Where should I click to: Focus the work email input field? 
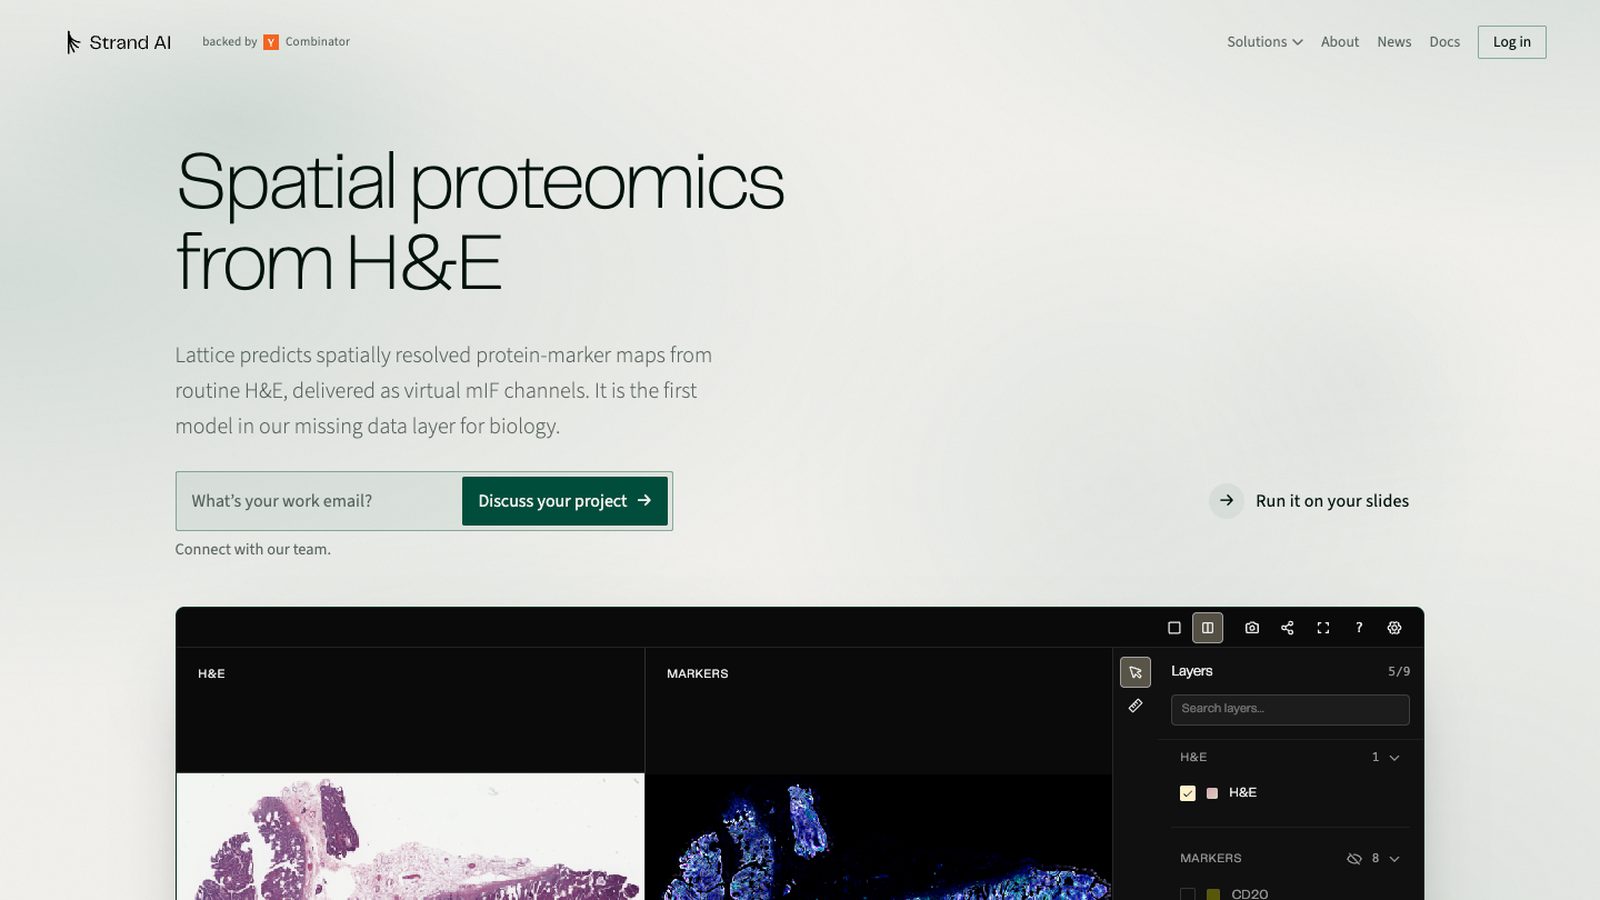coord(319,501)
